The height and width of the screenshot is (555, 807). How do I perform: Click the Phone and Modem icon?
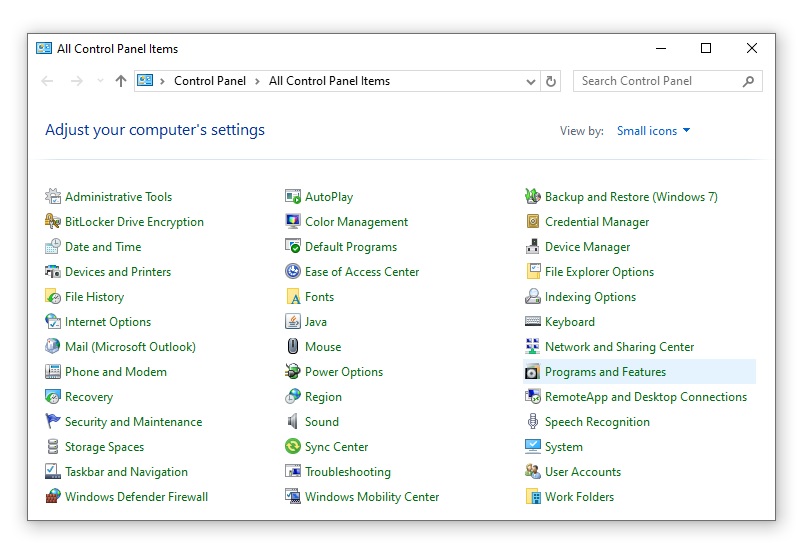click(52, 371)
